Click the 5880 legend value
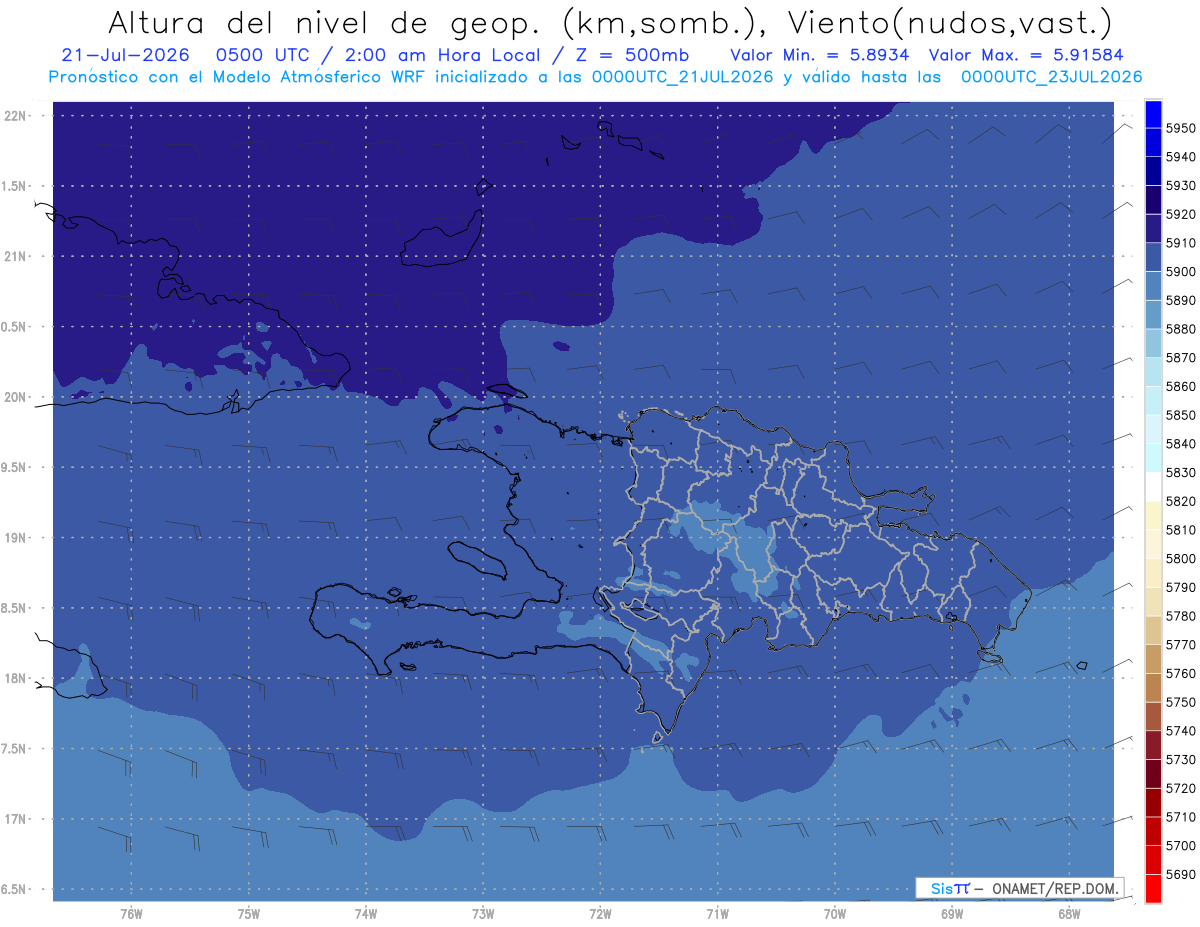Image resolution: width=1200 pixels, height=927 pixels. click(x=1180, y=329)
